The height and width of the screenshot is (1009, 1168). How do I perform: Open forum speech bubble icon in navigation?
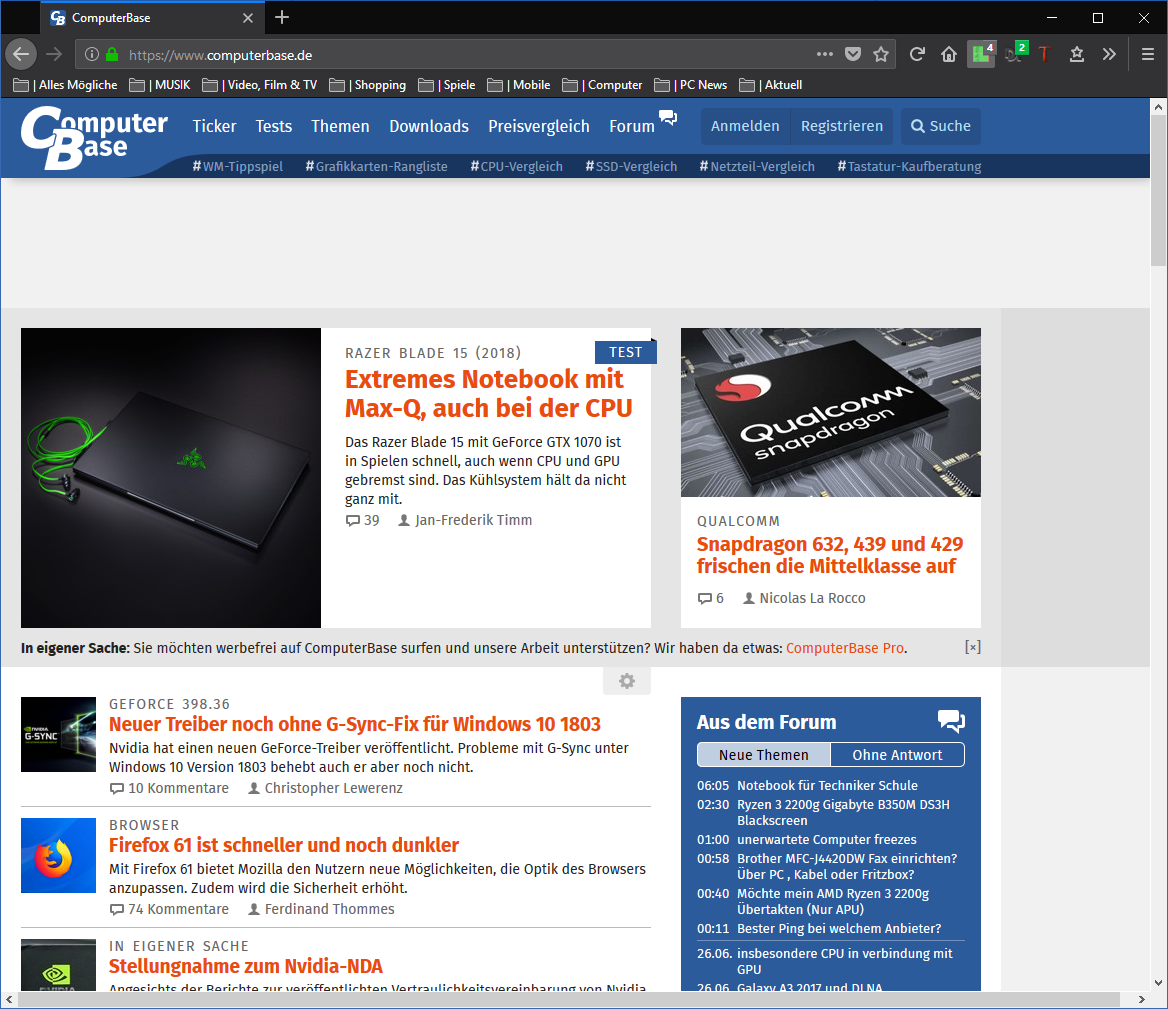668,117
